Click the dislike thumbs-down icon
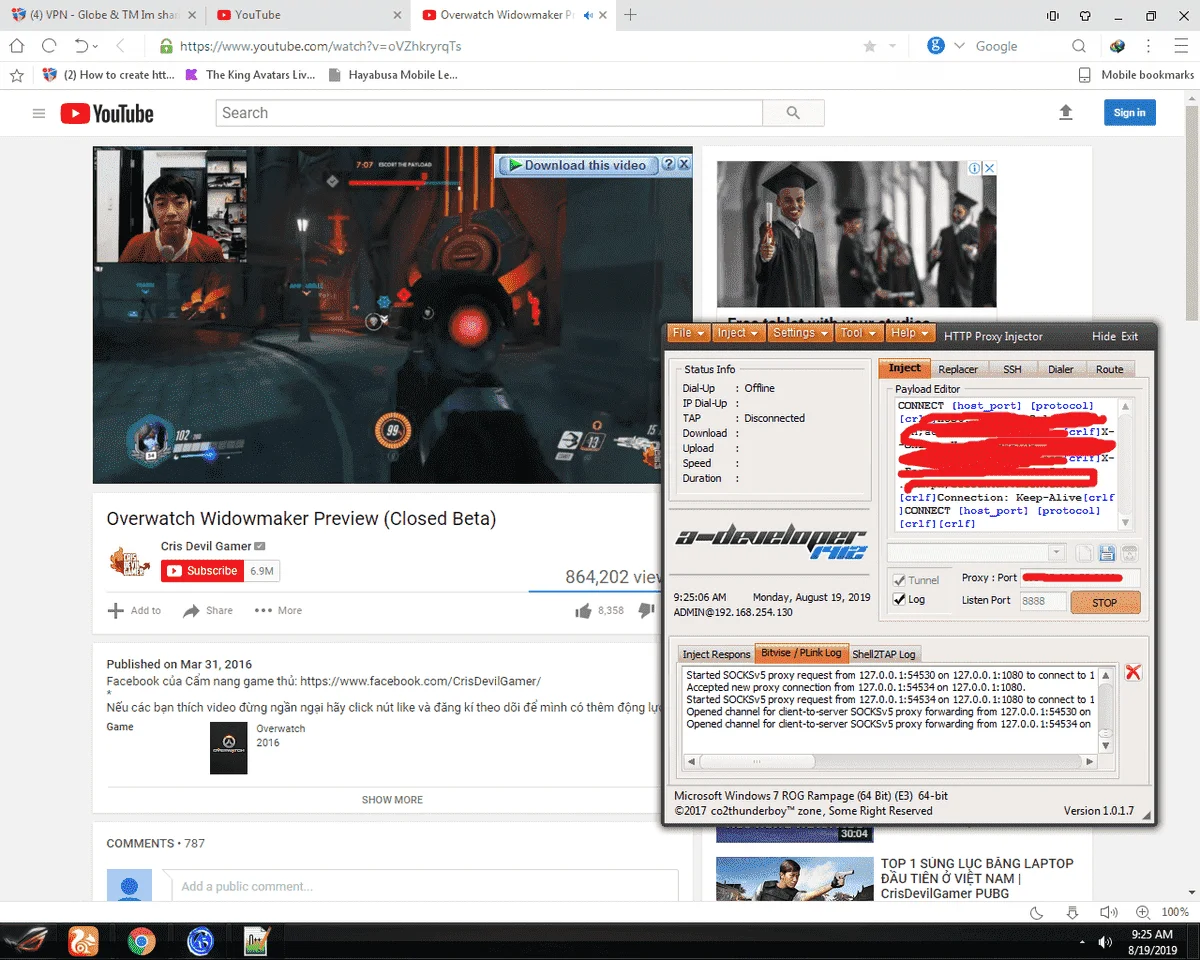This screenshot has width=1200, height=960. click(x=646, y=610)
